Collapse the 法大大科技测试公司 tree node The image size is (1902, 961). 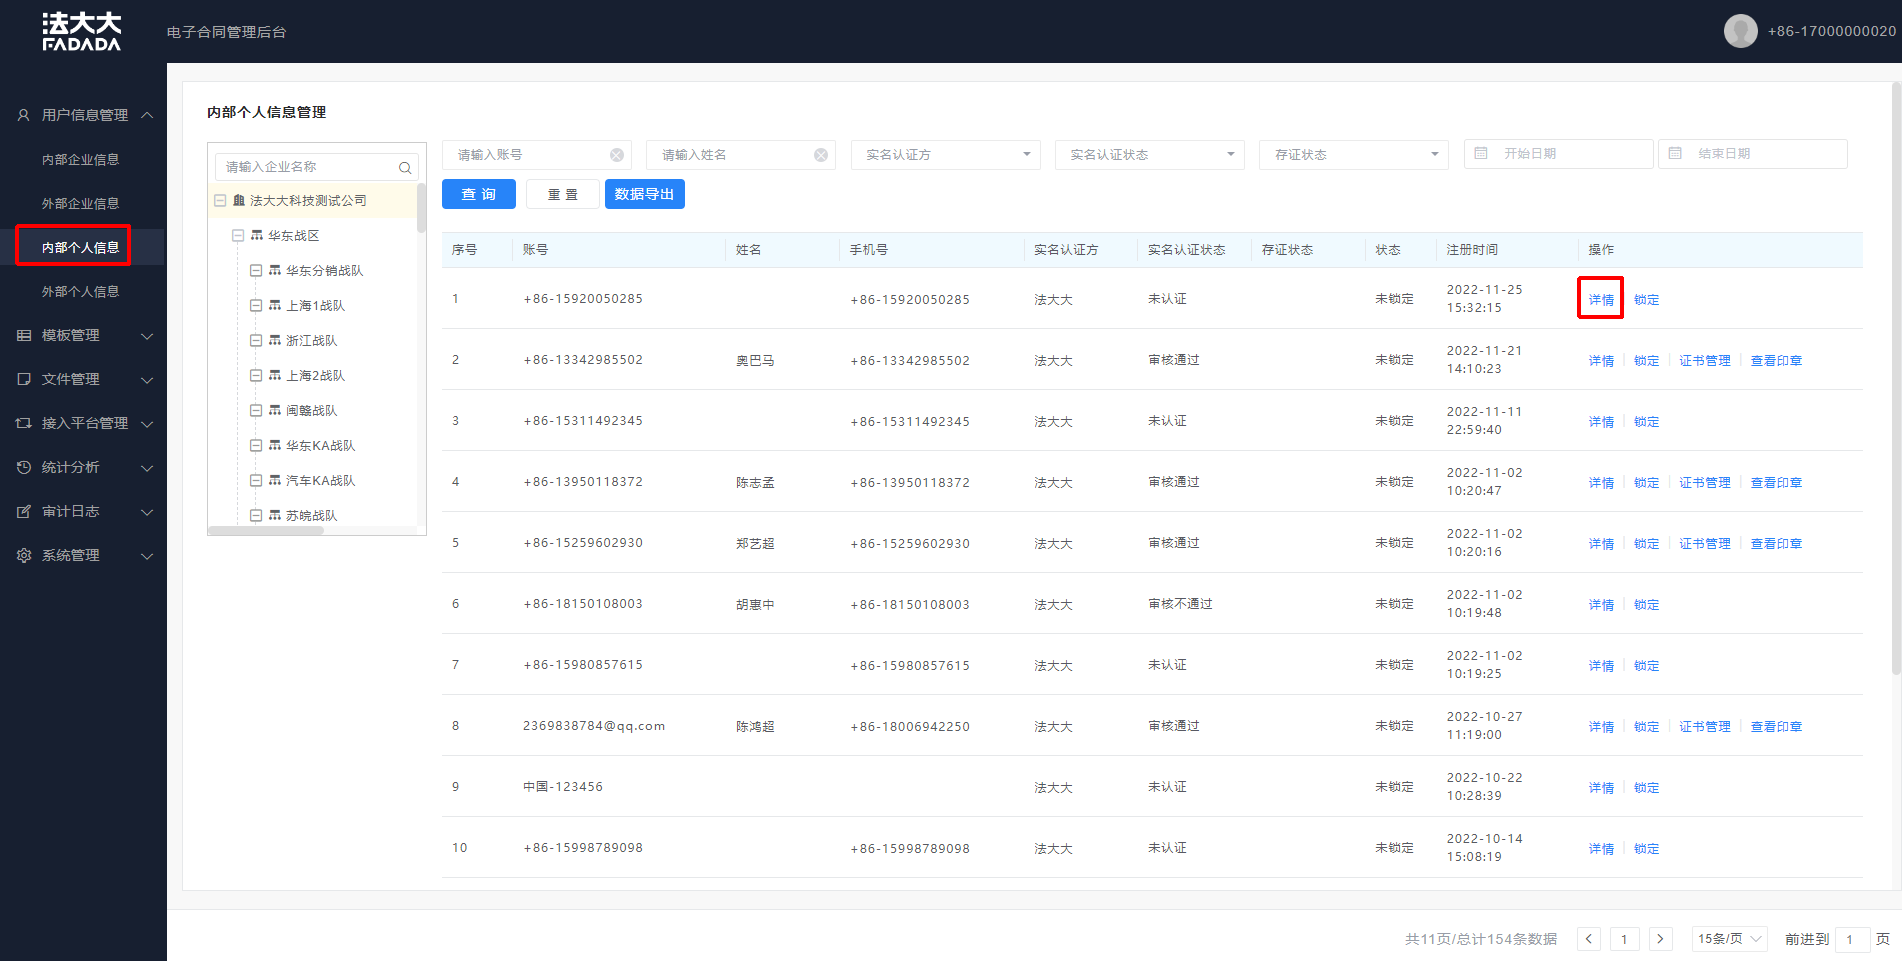[x=220, y=201]
